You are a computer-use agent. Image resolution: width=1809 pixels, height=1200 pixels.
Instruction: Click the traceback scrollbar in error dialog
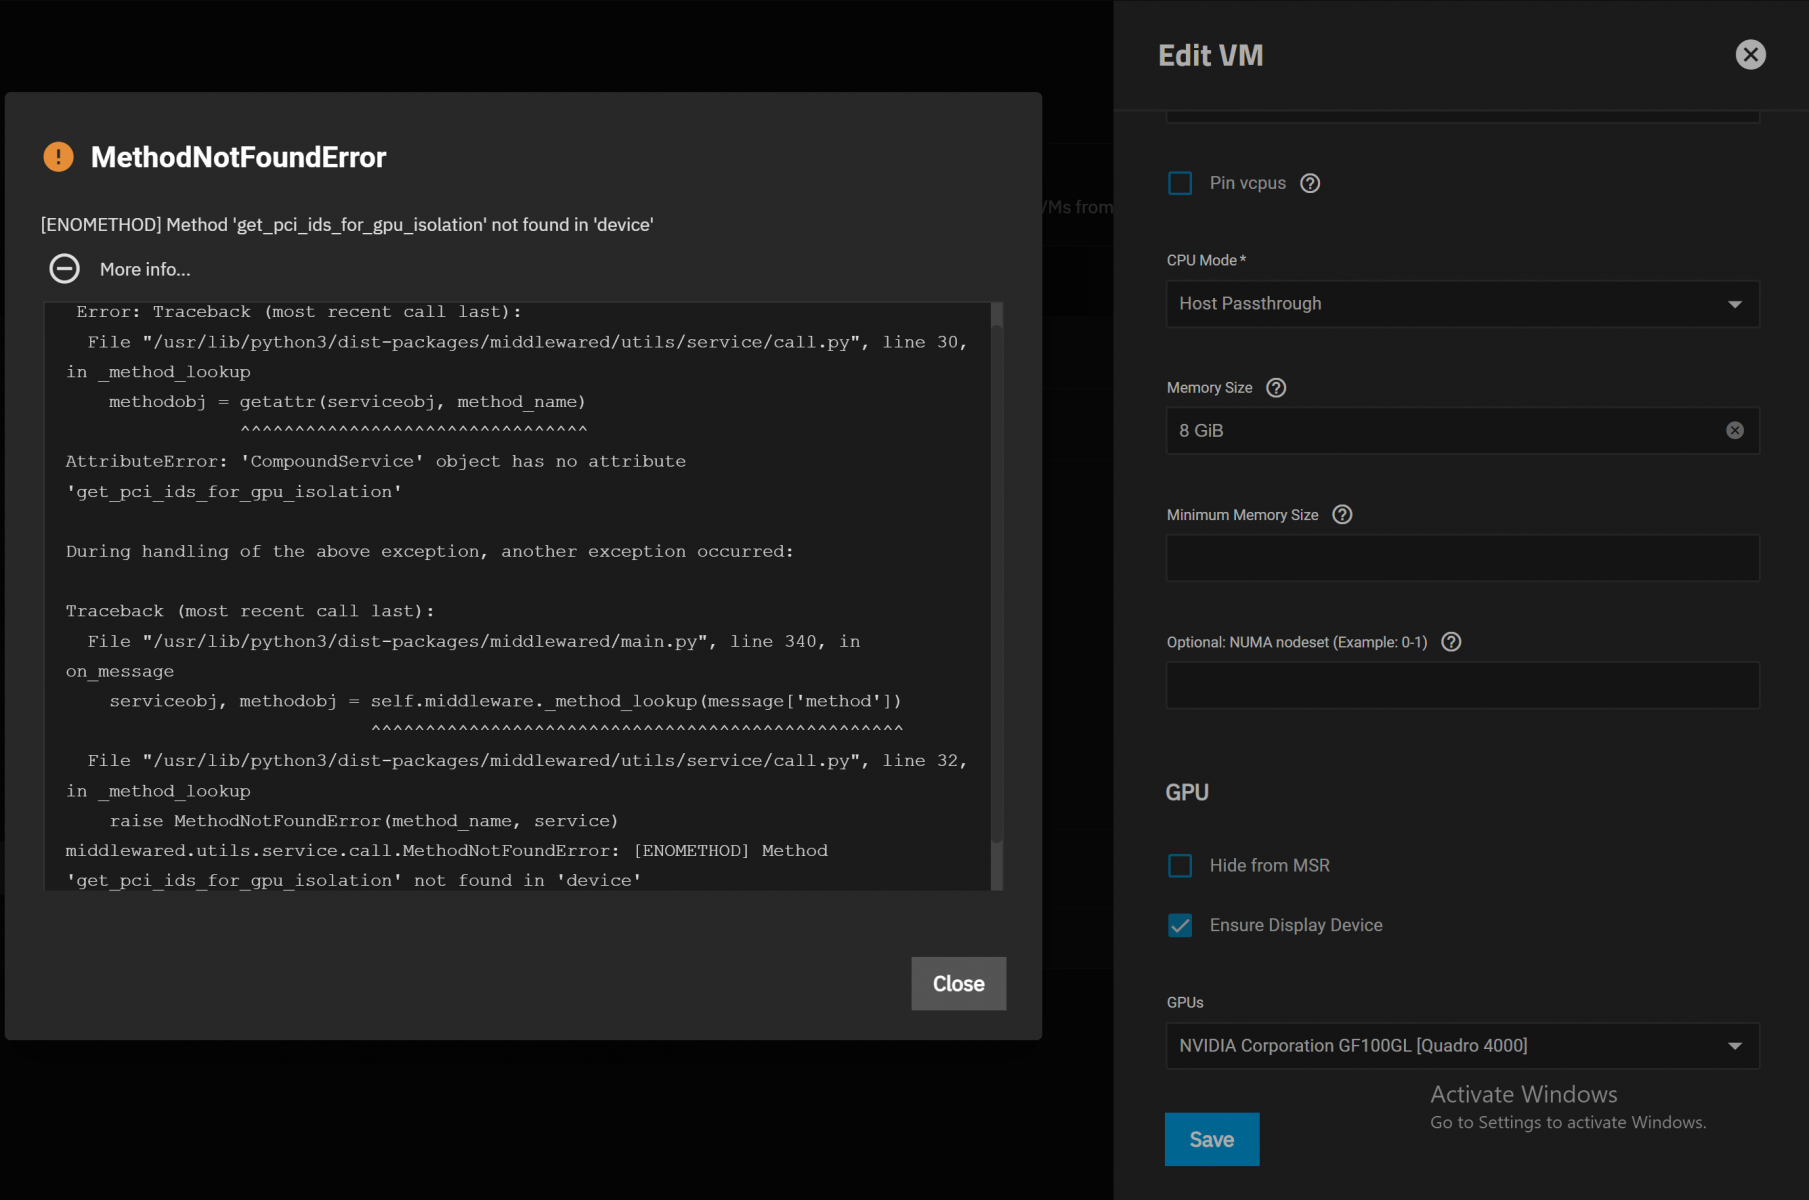pyautogui.click(x=996, y=580)
